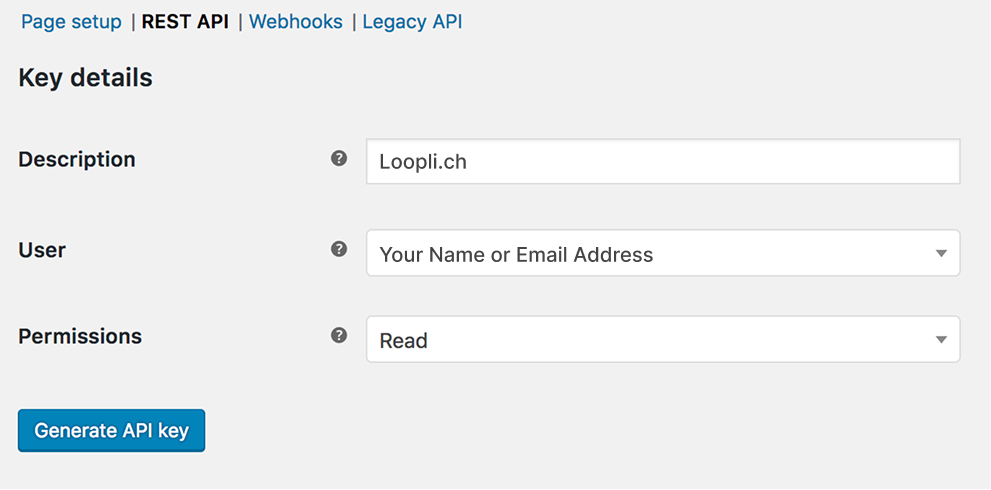Click the Key details heading

coord(85,77)
